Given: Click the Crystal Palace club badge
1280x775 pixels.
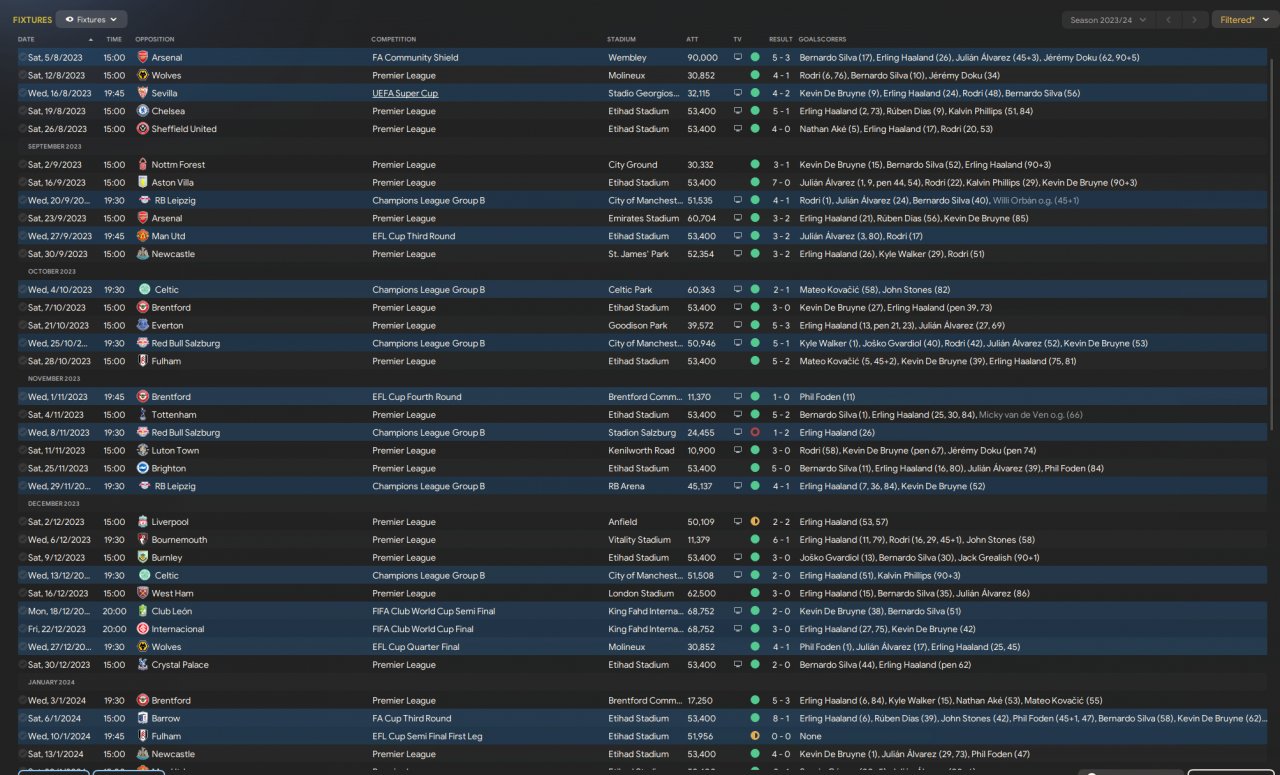Looking at the screenshot, I should click(x=143, y=665).
